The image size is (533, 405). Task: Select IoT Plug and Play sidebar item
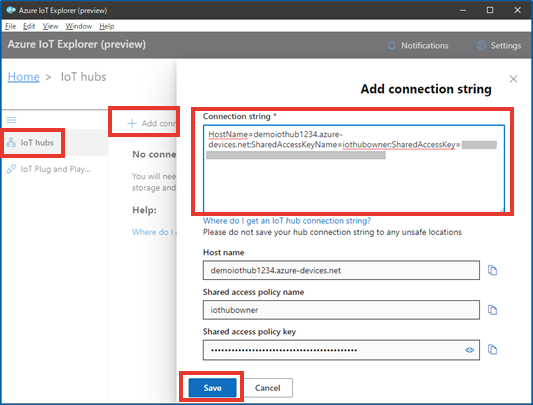point(49,169)
